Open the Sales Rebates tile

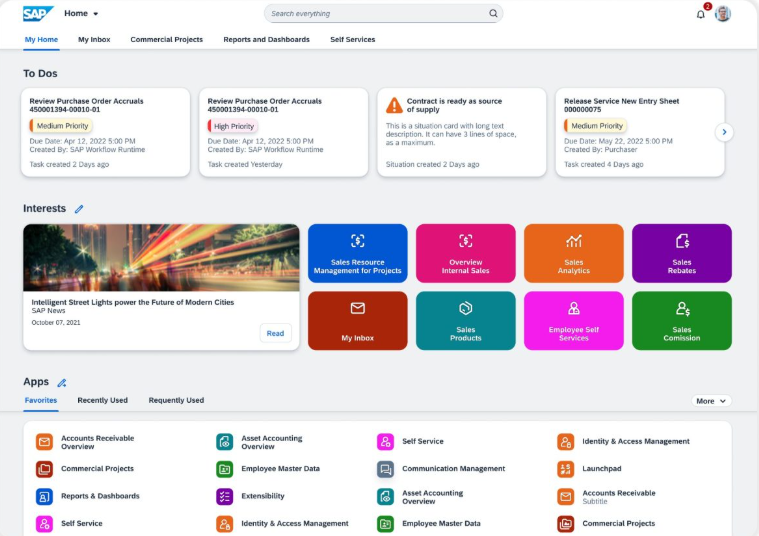(x=682, y=253)
